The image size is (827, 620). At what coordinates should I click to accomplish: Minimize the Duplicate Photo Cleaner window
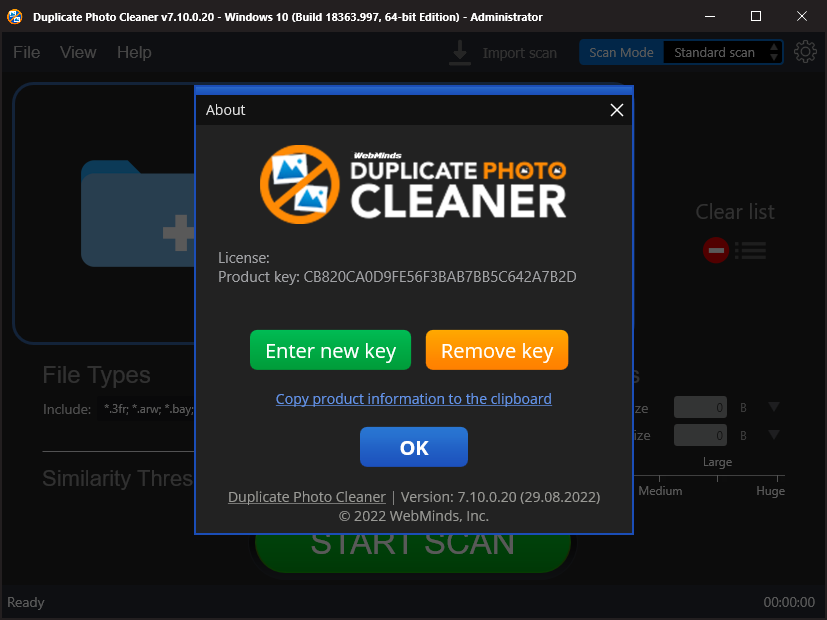point(710,16)
